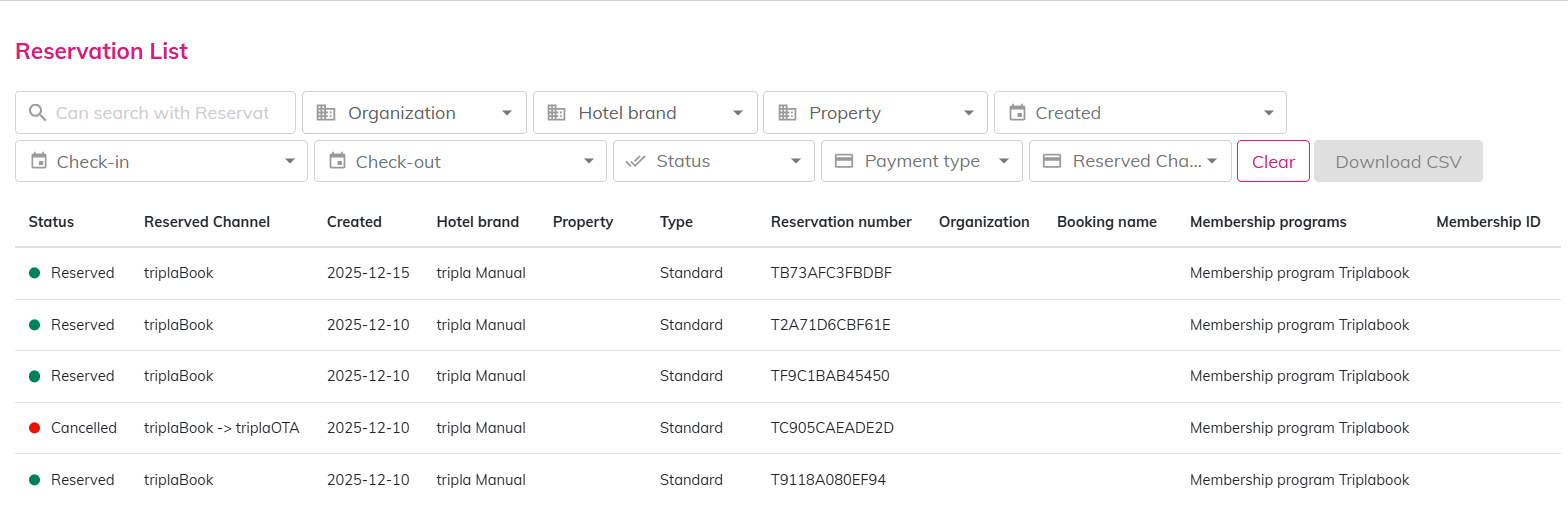Click the Status column header

[x=51, y=222]
